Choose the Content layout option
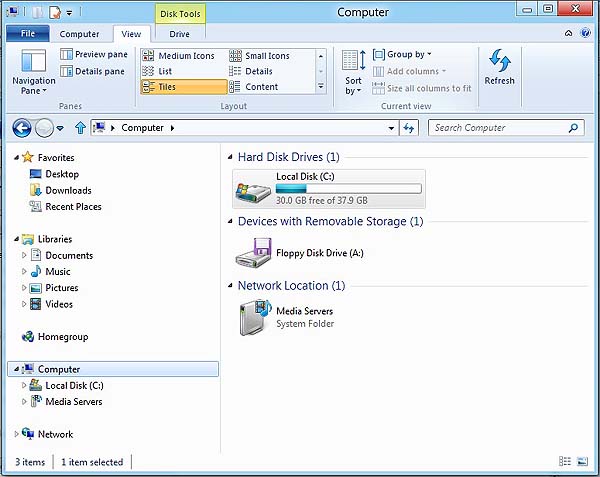Viewport: 600px width, 477px height. 262,87
